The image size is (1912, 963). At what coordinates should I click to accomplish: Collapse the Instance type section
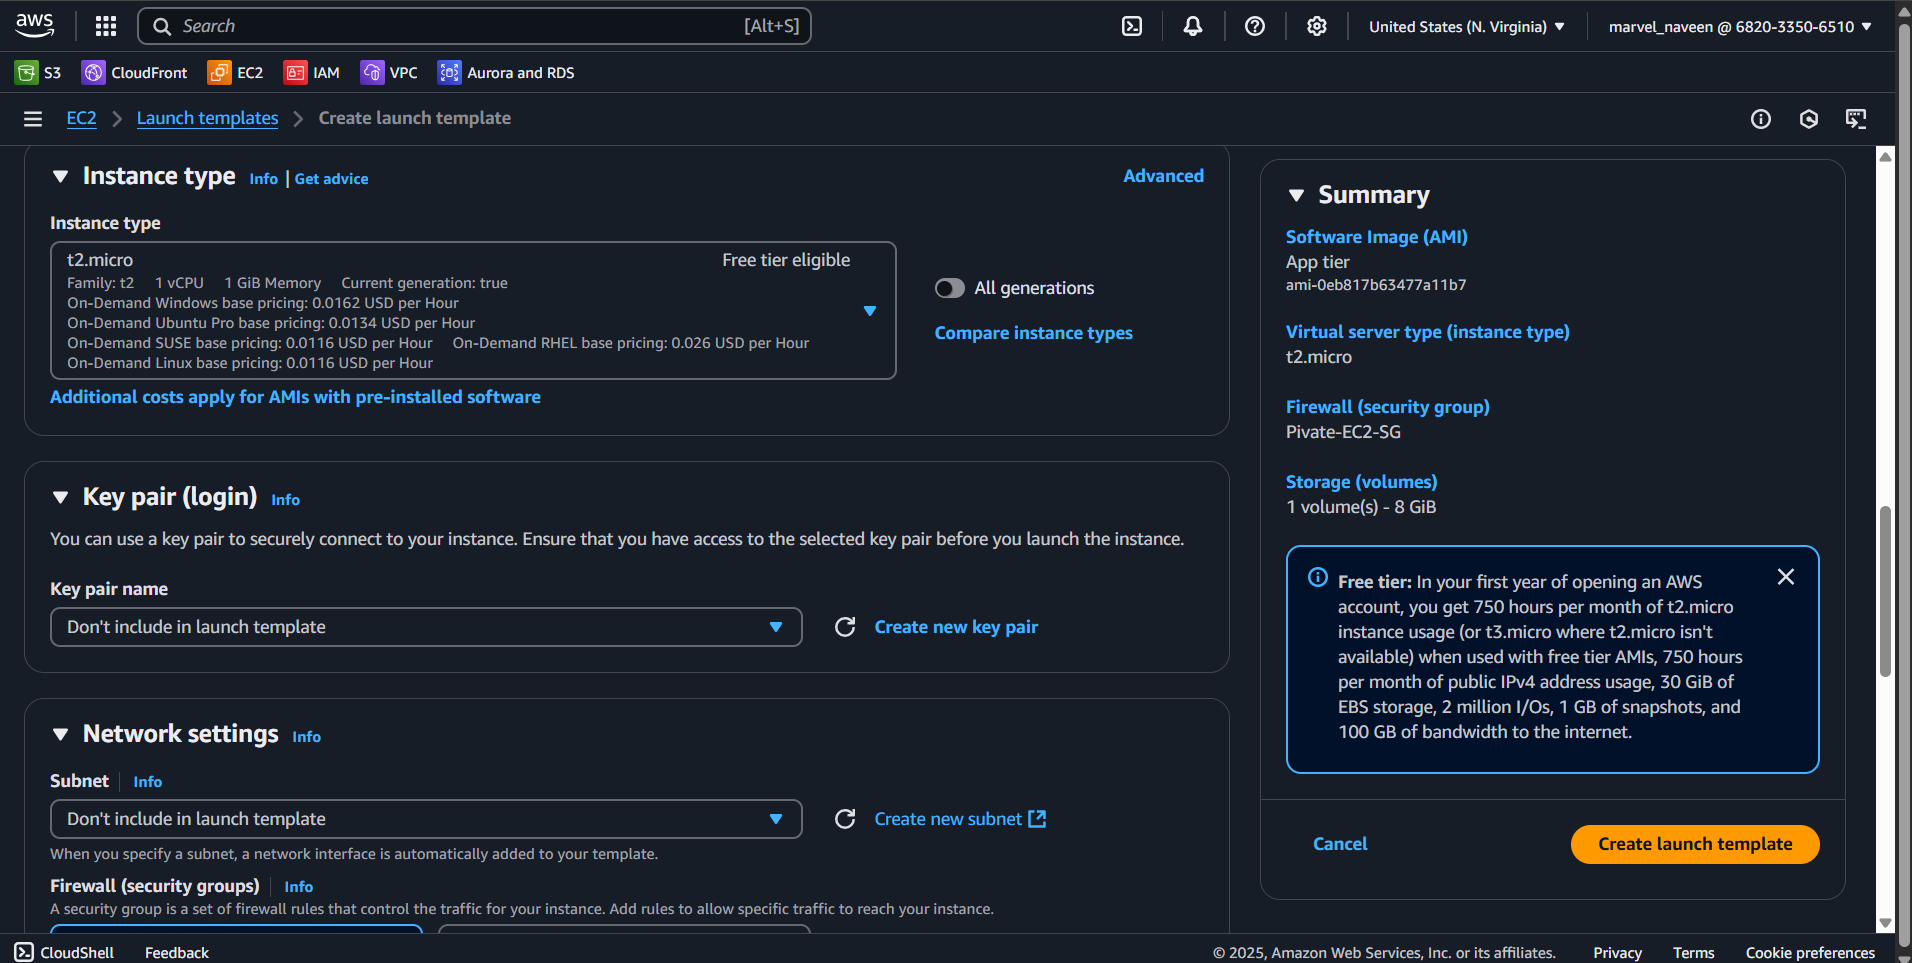click(x=61, y=177)
